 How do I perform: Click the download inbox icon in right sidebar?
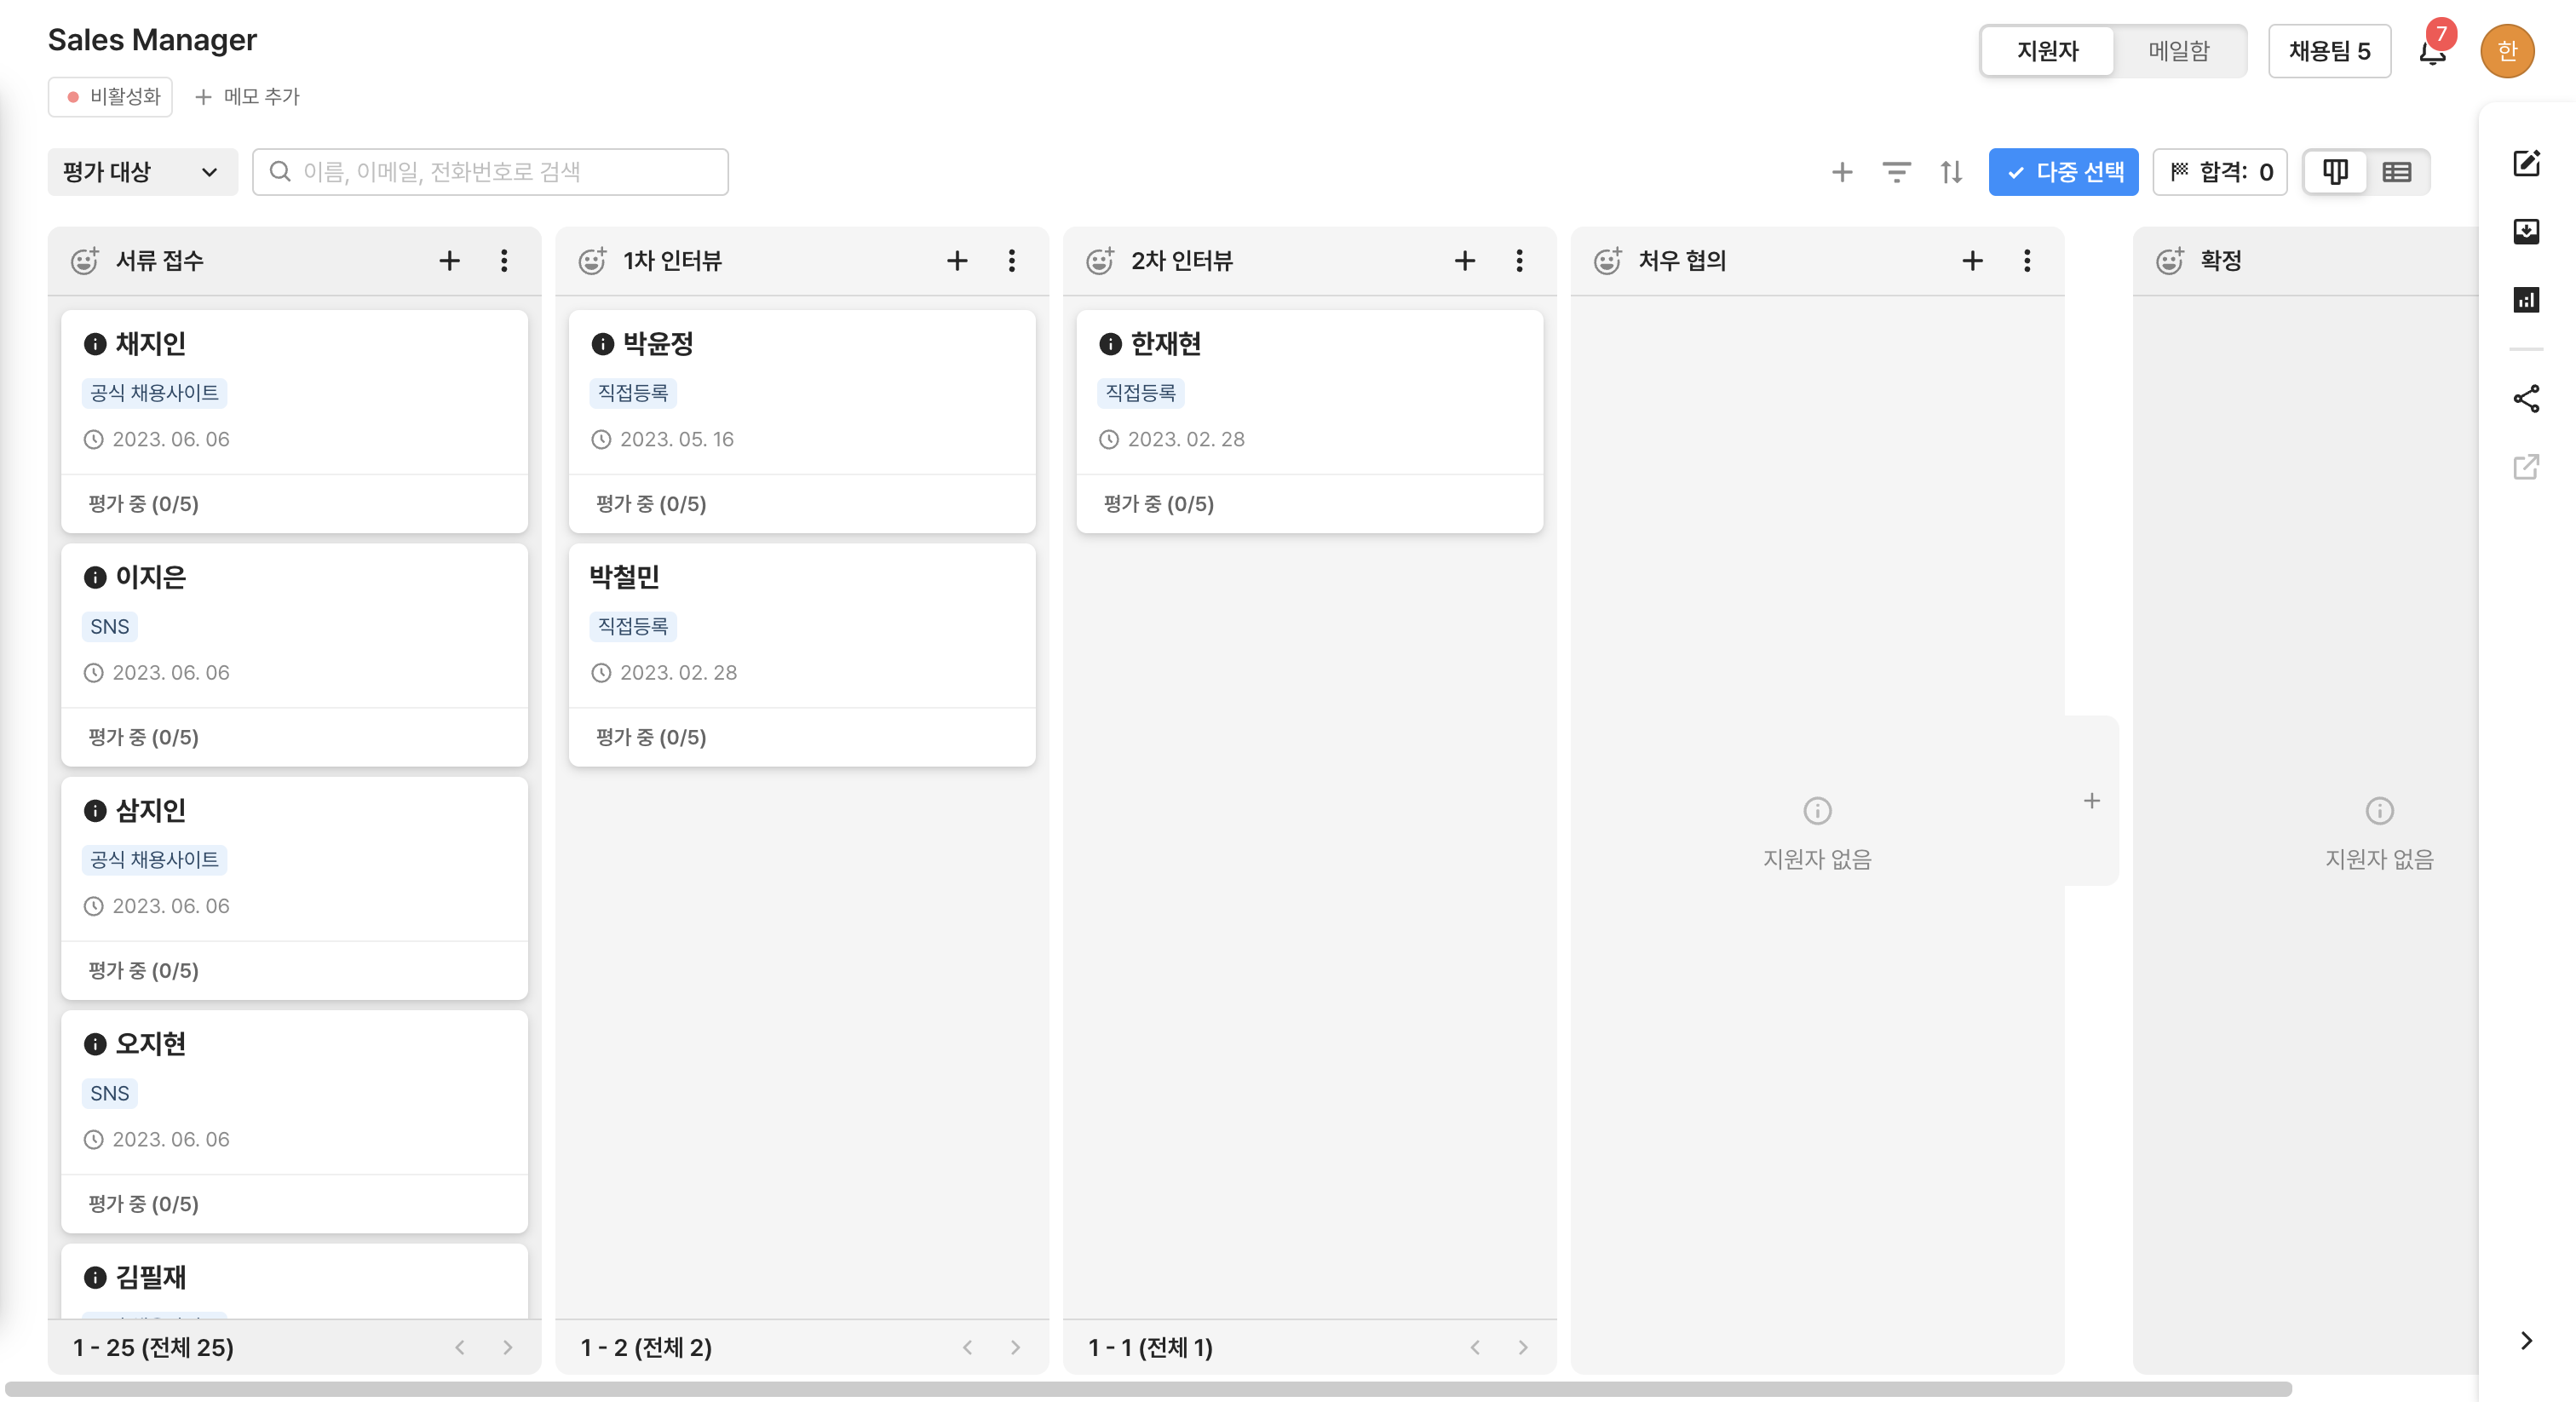2526,231
